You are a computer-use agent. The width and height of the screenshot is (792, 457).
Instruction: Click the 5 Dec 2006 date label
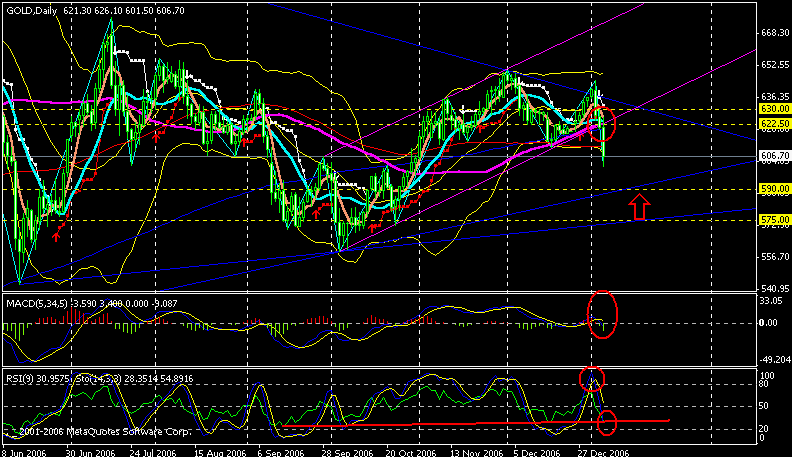pyautogui.click(x=537, y=452)
